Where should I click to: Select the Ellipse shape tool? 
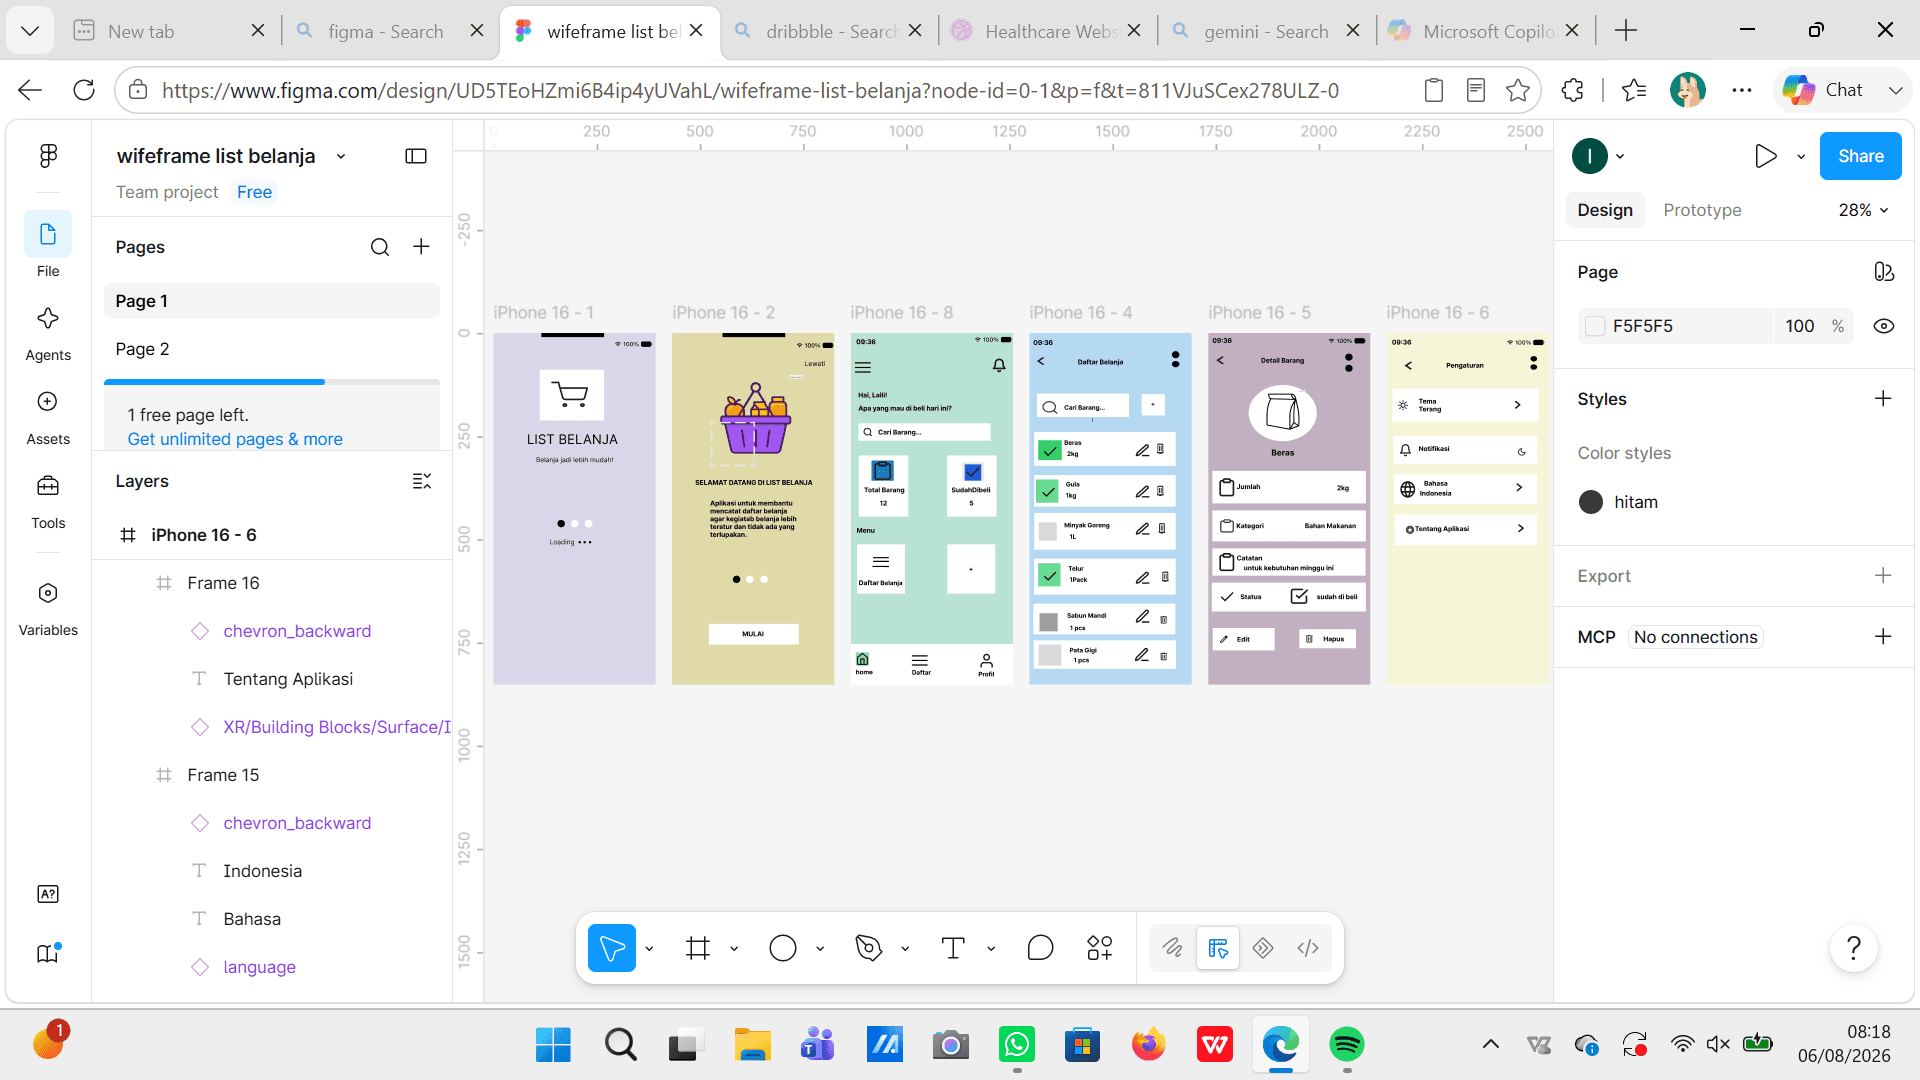tap(783, 948)
